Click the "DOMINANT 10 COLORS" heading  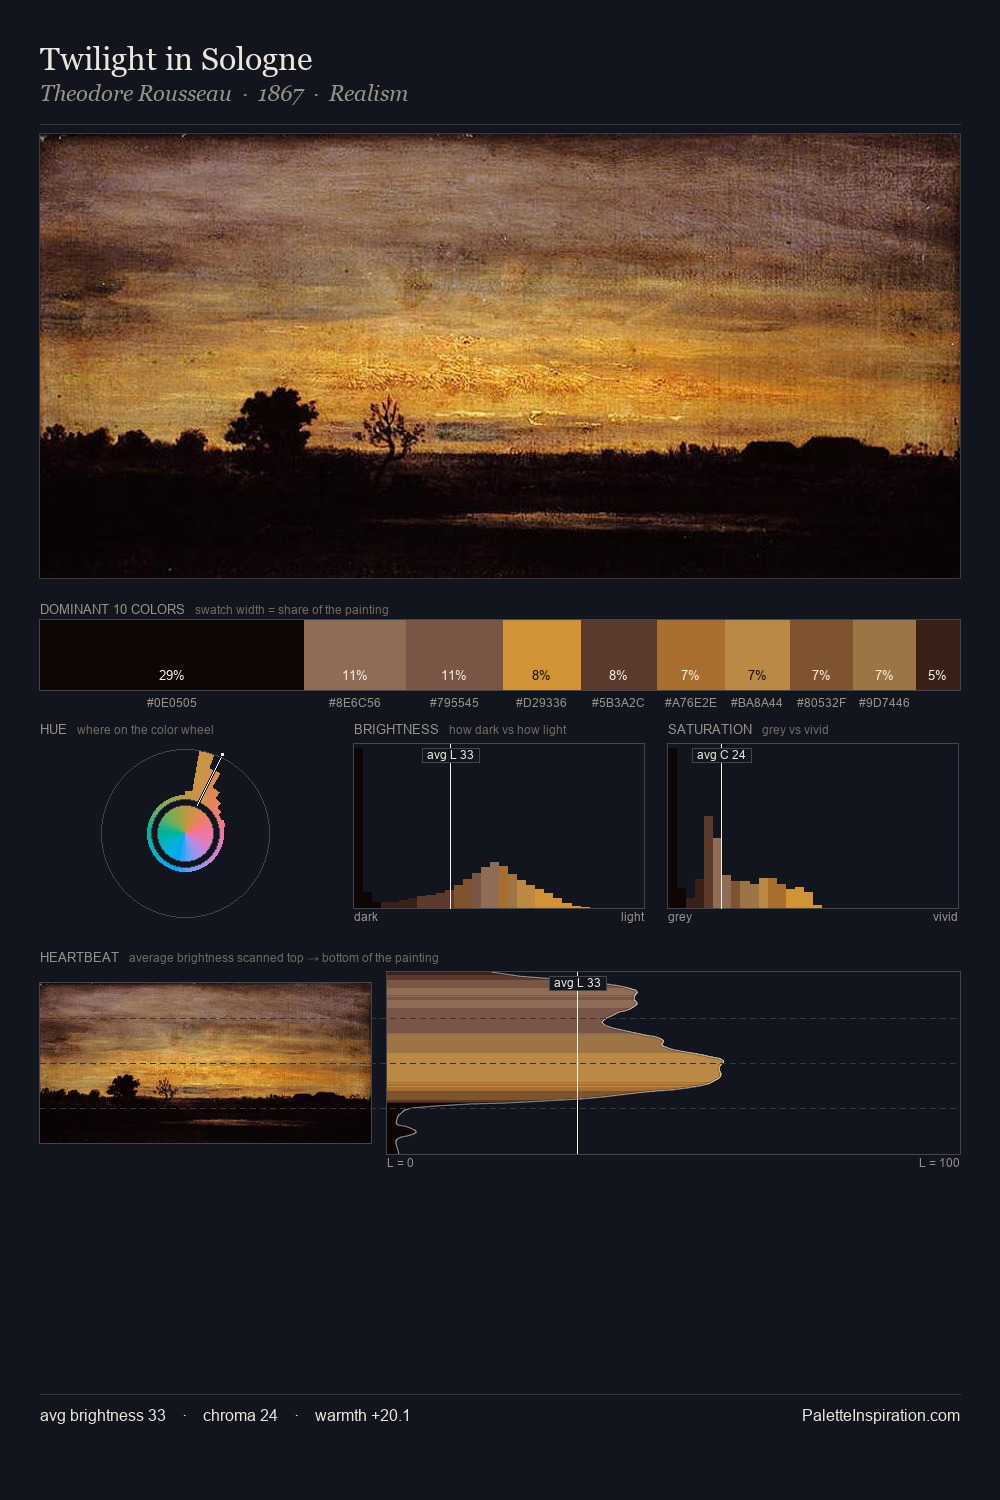click(x=112, y=609)
